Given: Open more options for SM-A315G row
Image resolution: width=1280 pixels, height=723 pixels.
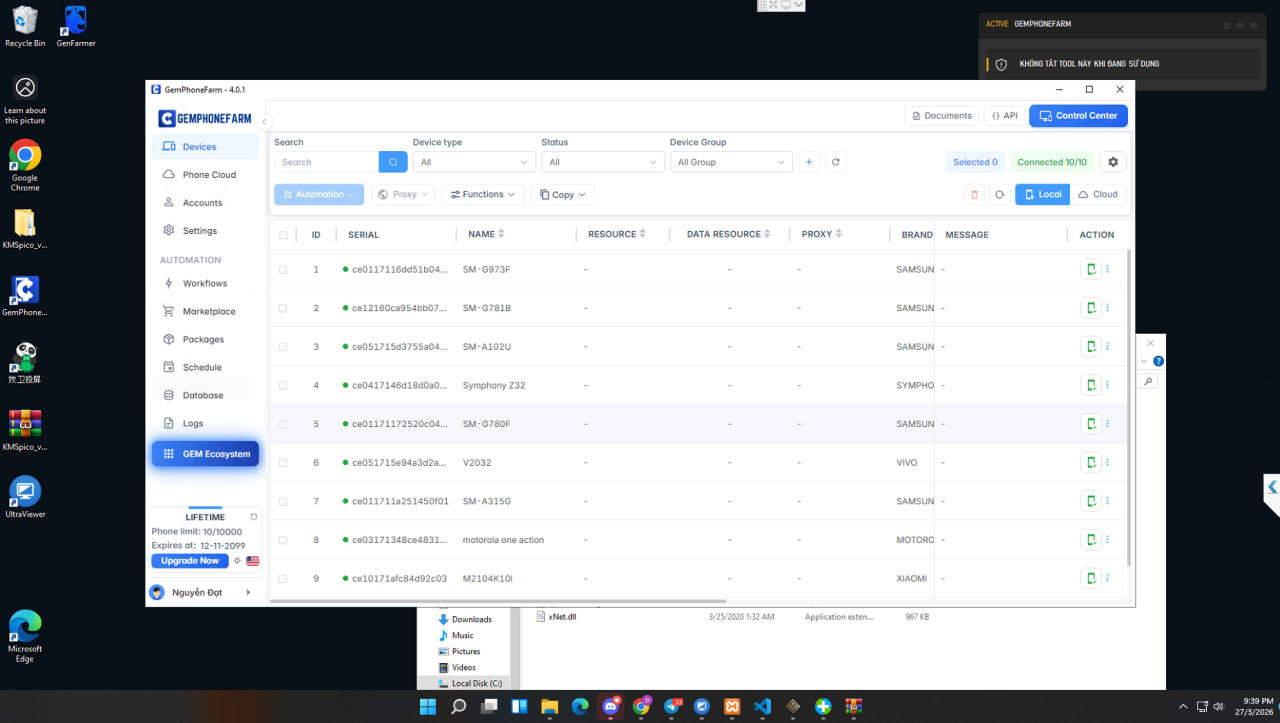Looking at the screenshot, I should (1107, 501).
